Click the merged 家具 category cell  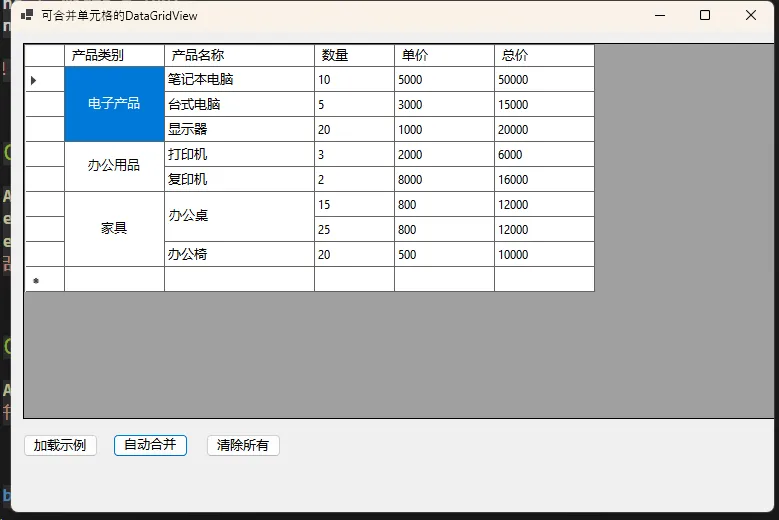tap(114, 229)
